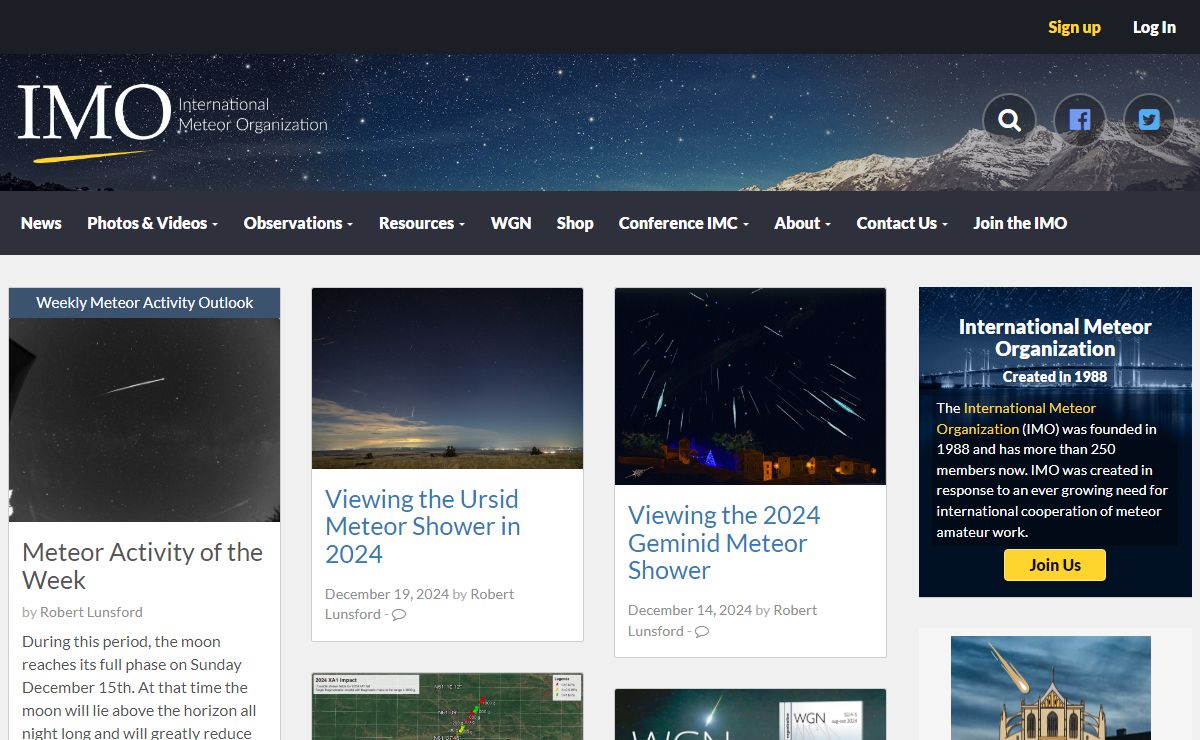Open the Meteor Activity of the Week title
Image resolution: width=1200 pixels, height=740 pixels.
(x=142, y=566)
